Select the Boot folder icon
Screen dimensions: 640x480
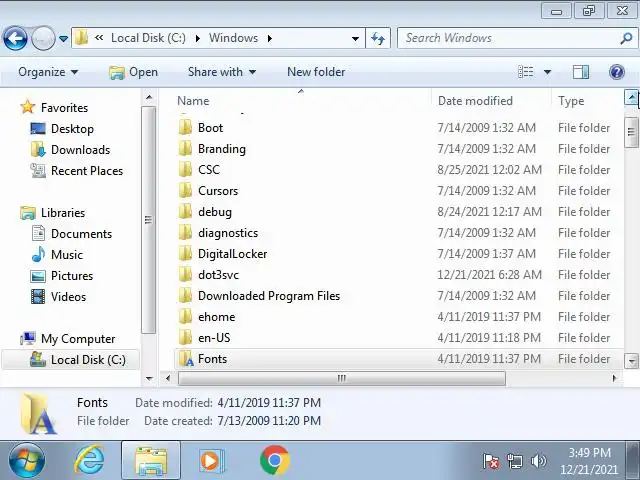coord(185,128)
